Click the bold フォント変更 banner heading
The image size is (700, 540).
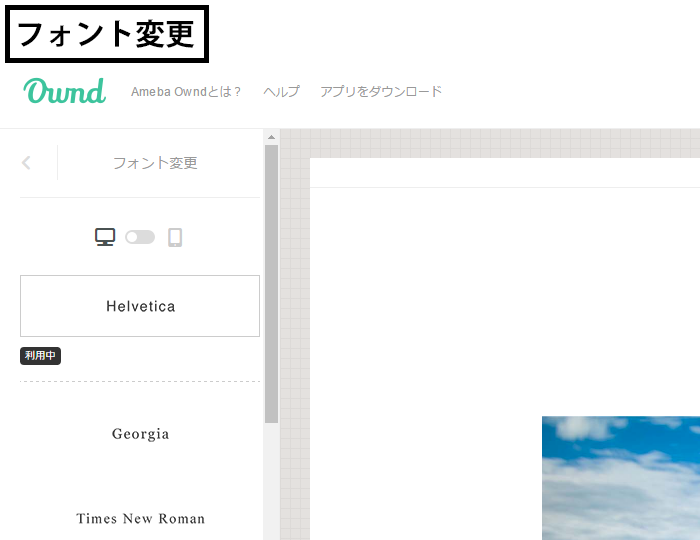pos(106,34)
